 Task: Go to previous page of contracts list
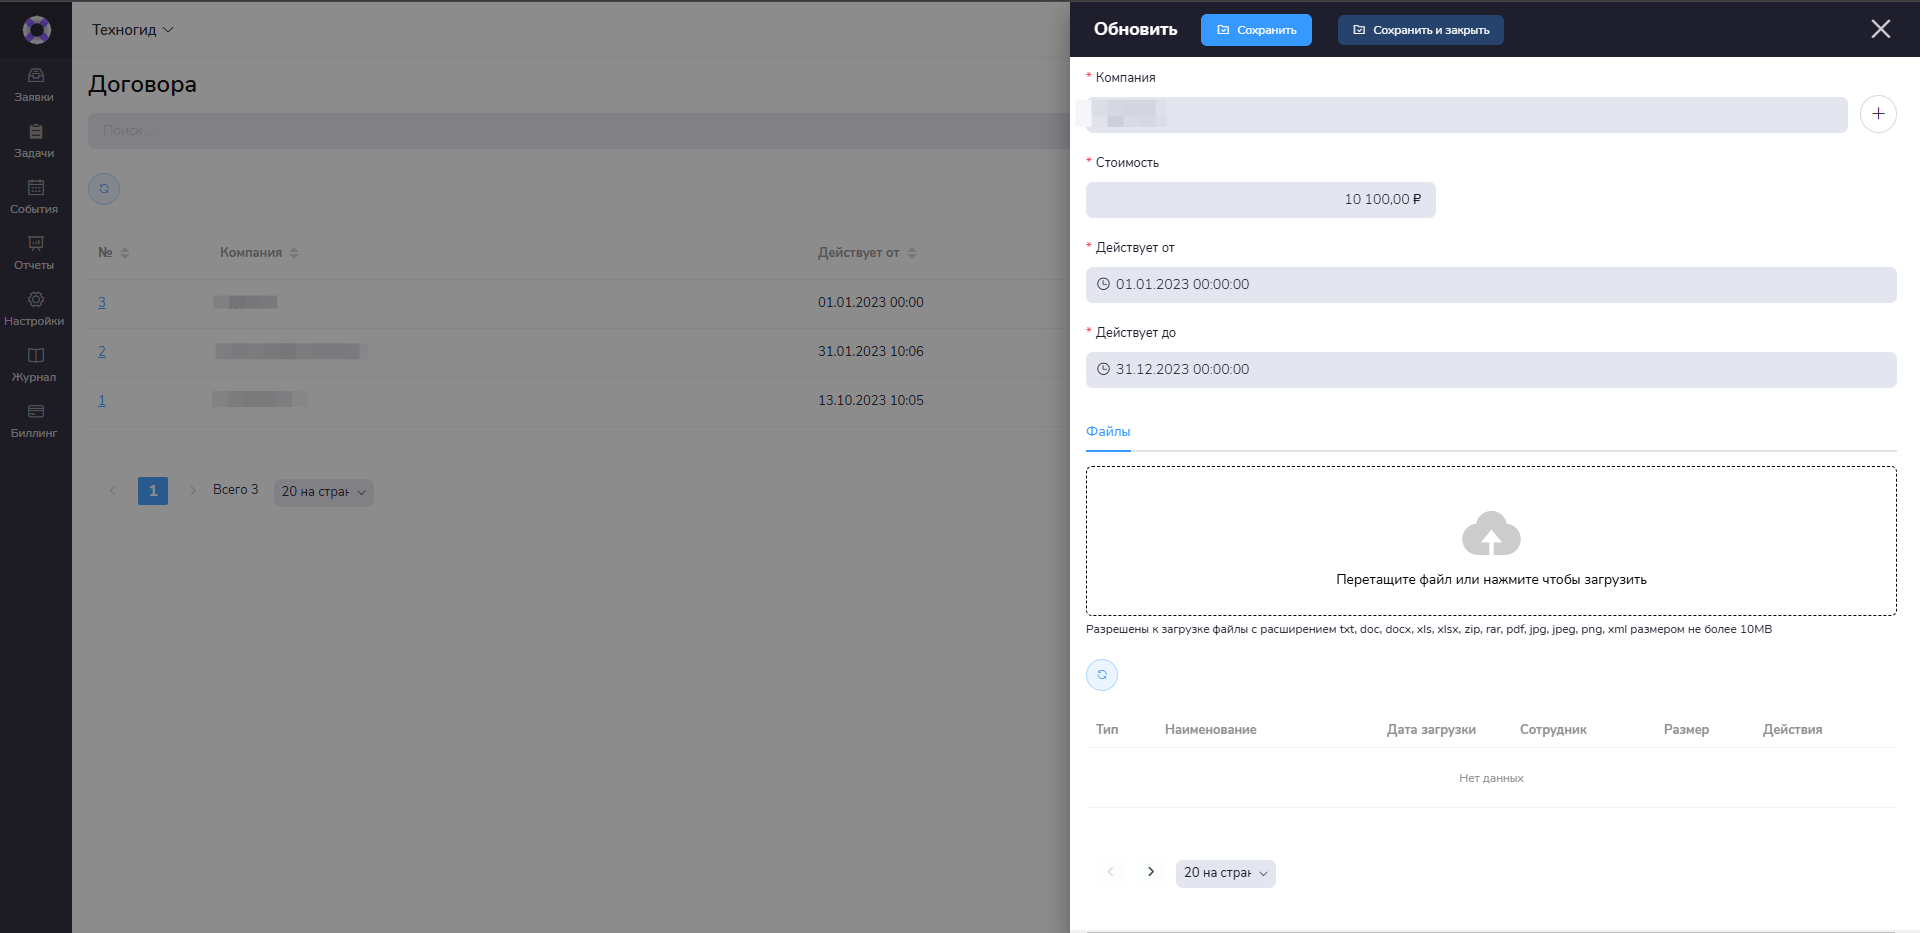coord(113,490)
